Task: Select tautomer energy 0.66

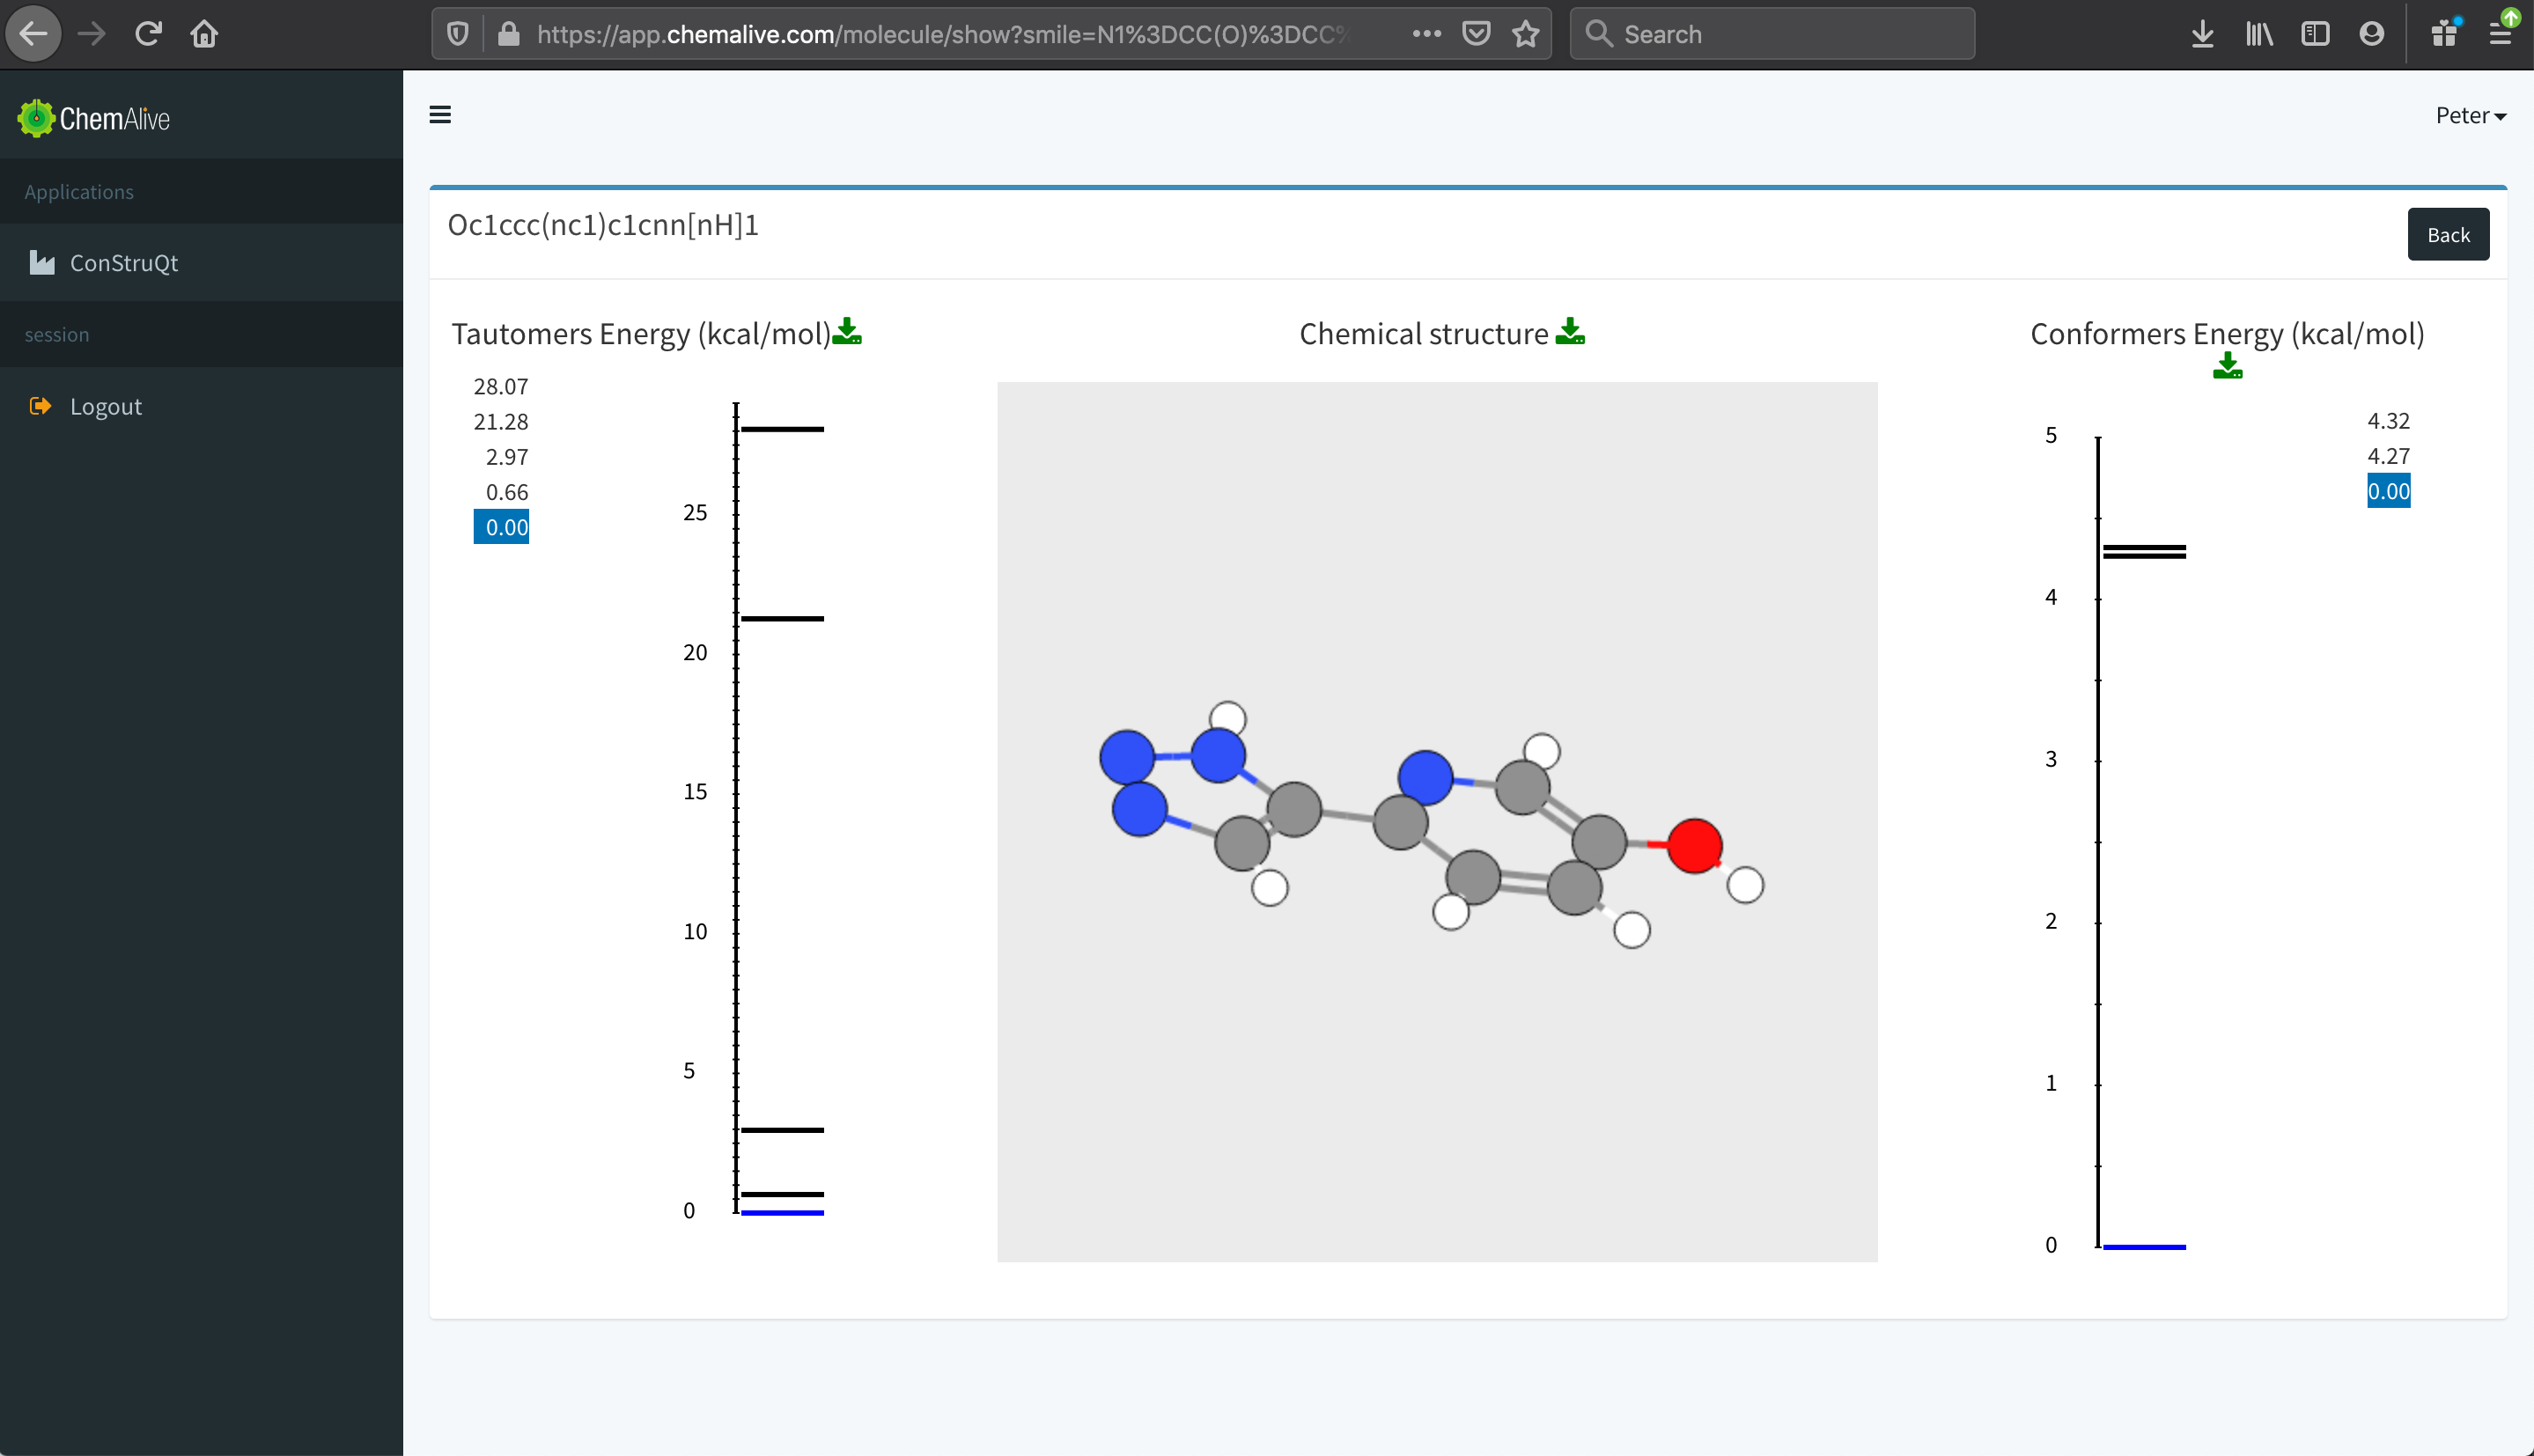Action: coord(507,491)
